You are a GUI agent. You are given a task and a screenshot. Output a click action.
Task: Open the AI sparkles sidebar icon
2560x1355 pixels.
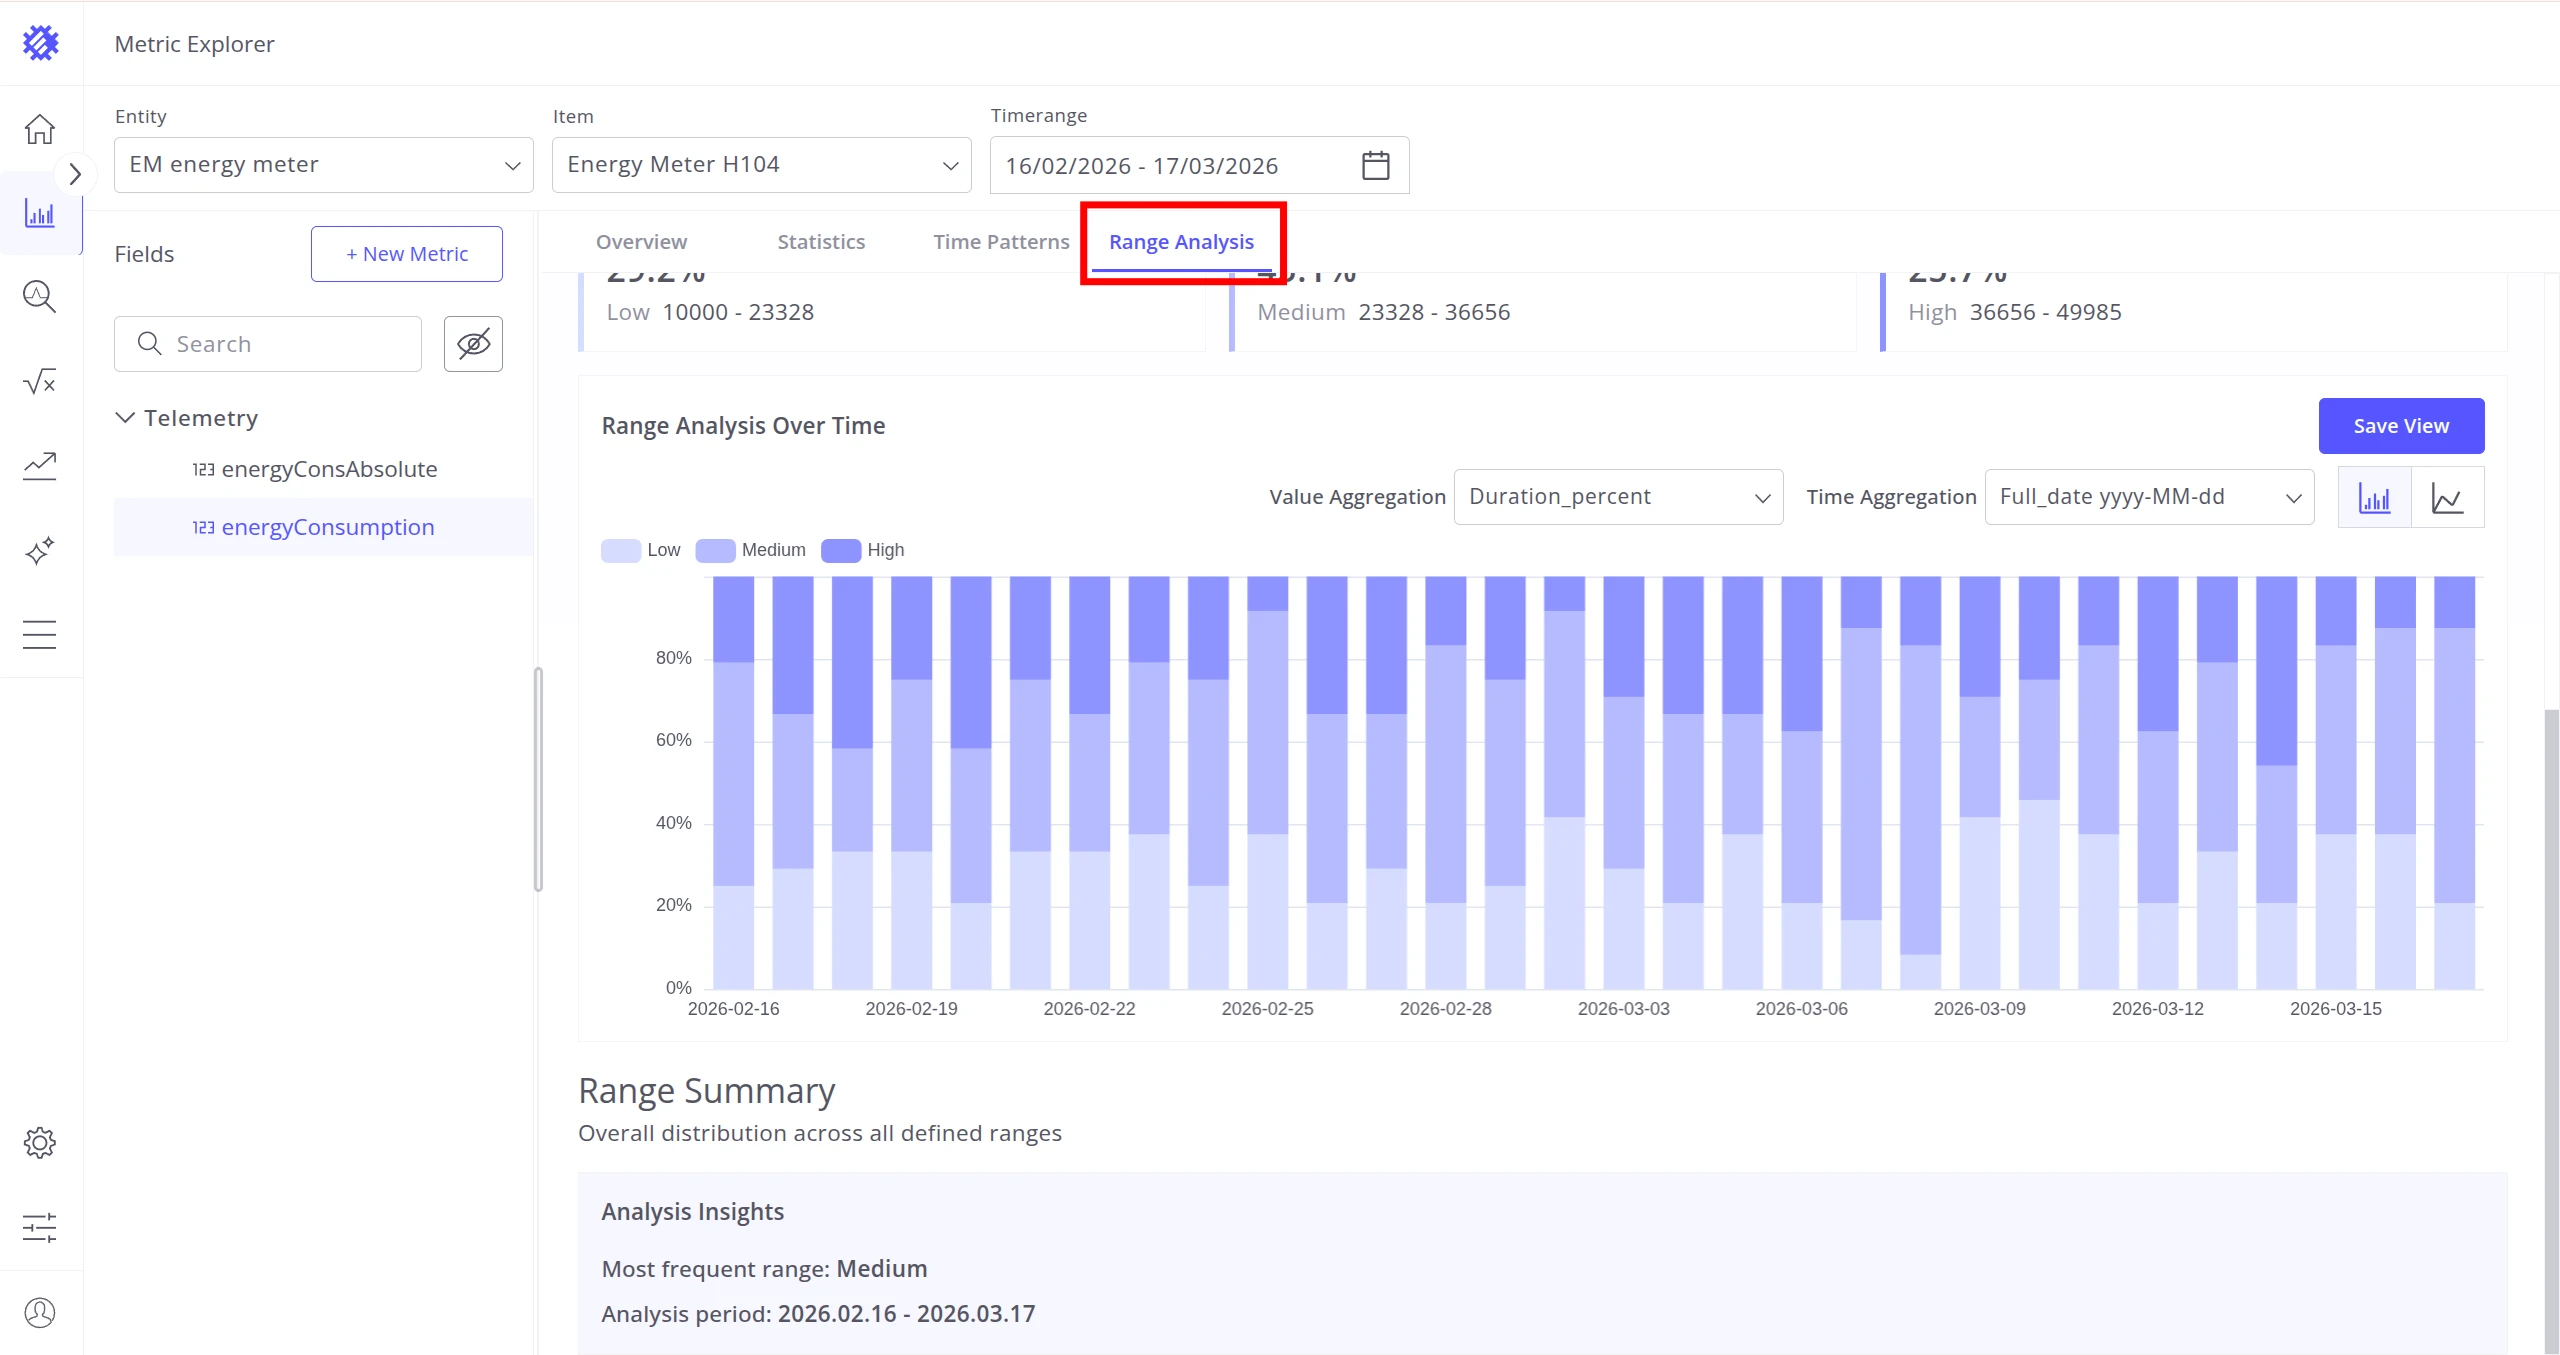pos(40,551)
